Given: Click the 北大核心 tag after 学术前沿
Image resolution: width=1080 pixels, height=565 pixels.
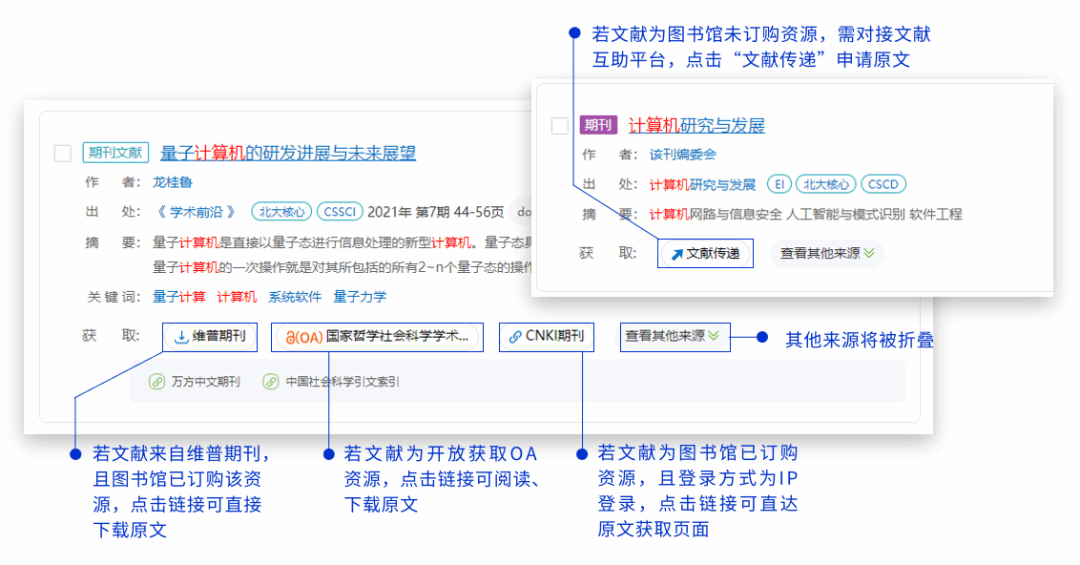Looking at the screenshot, I should [x=280, y=211].
